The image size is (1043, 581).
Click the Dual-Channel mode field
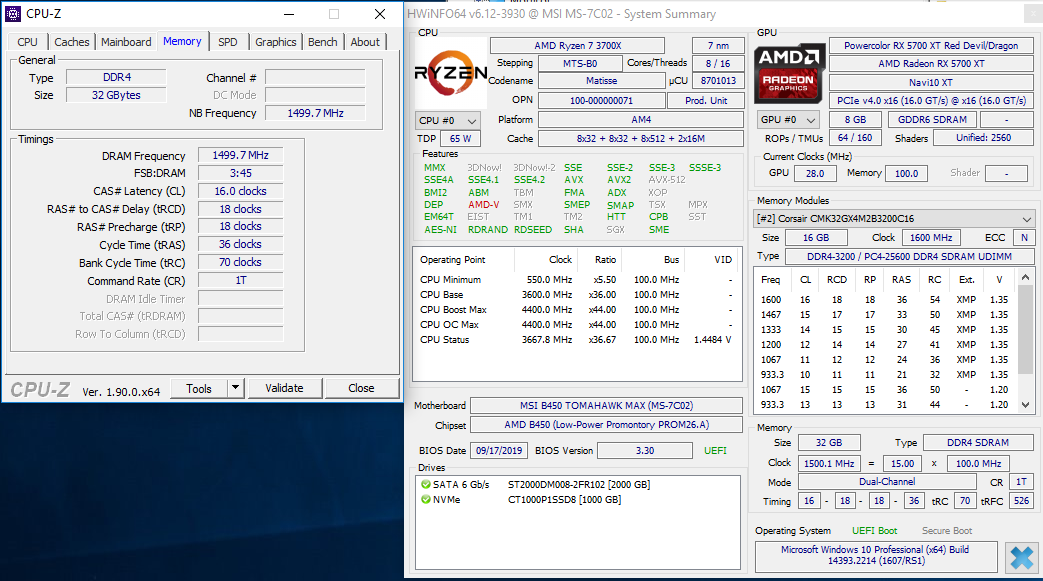(x=887, y=481)
